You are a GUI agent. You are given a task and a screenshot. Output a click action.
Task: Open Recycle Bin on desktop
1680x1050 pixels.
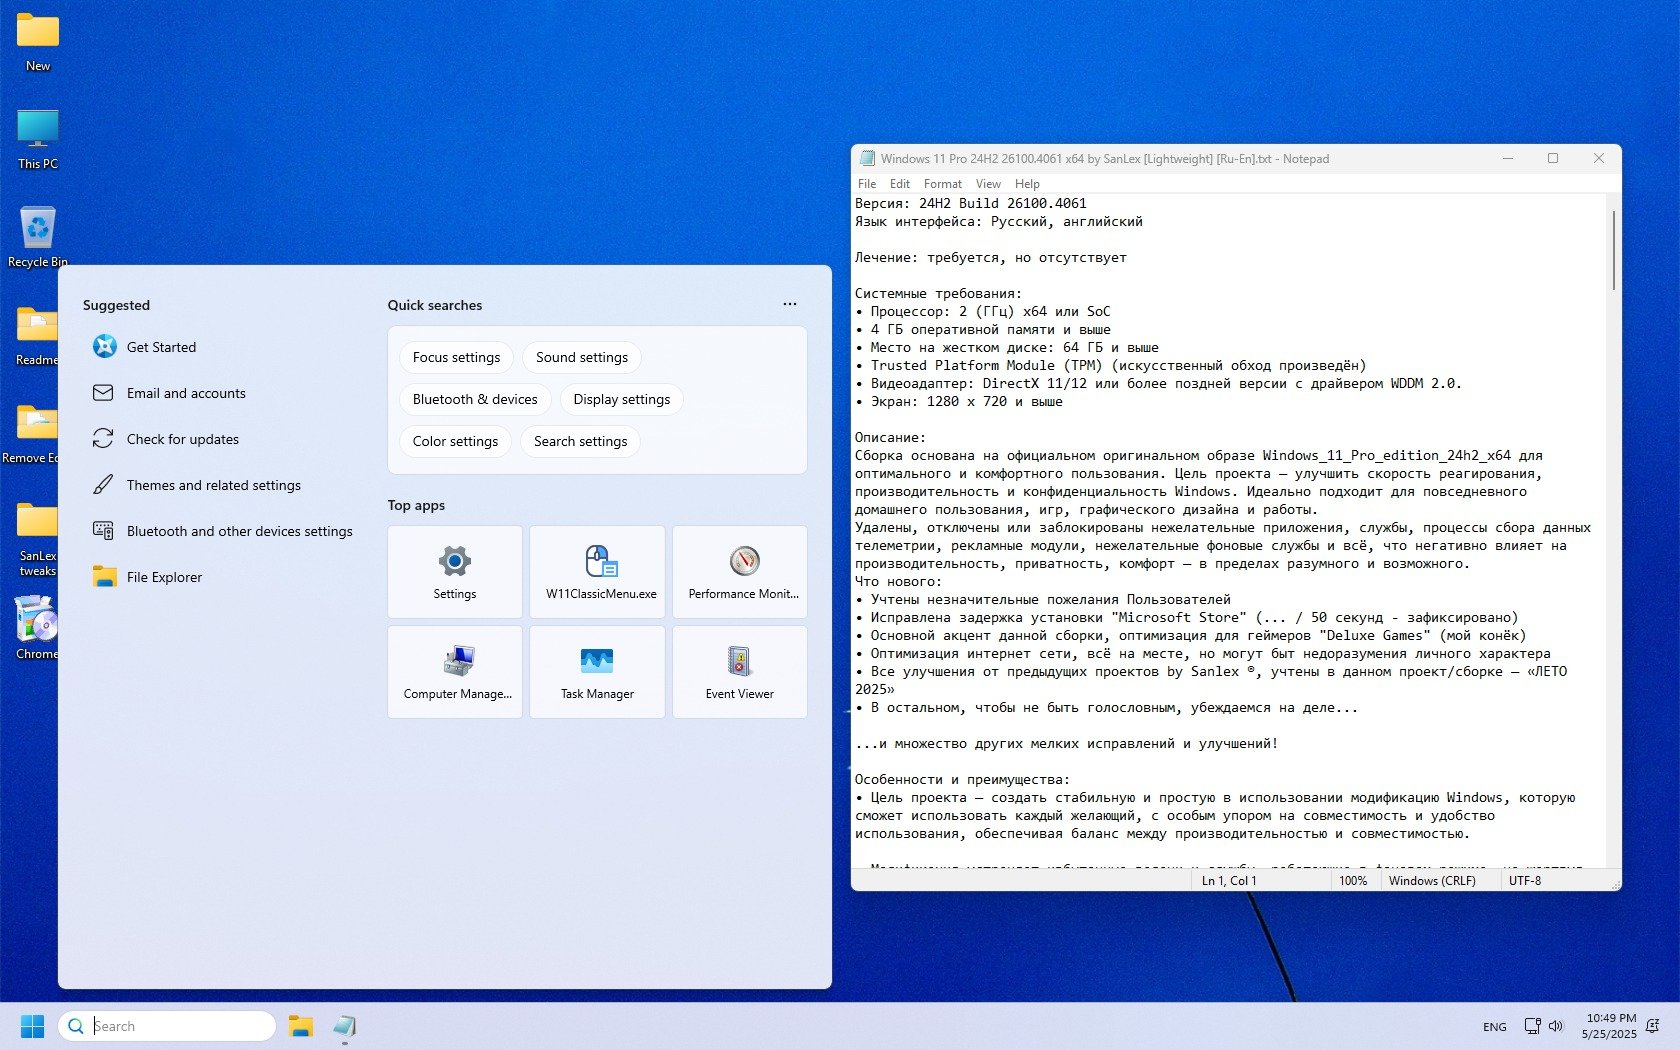click(37, 237)
